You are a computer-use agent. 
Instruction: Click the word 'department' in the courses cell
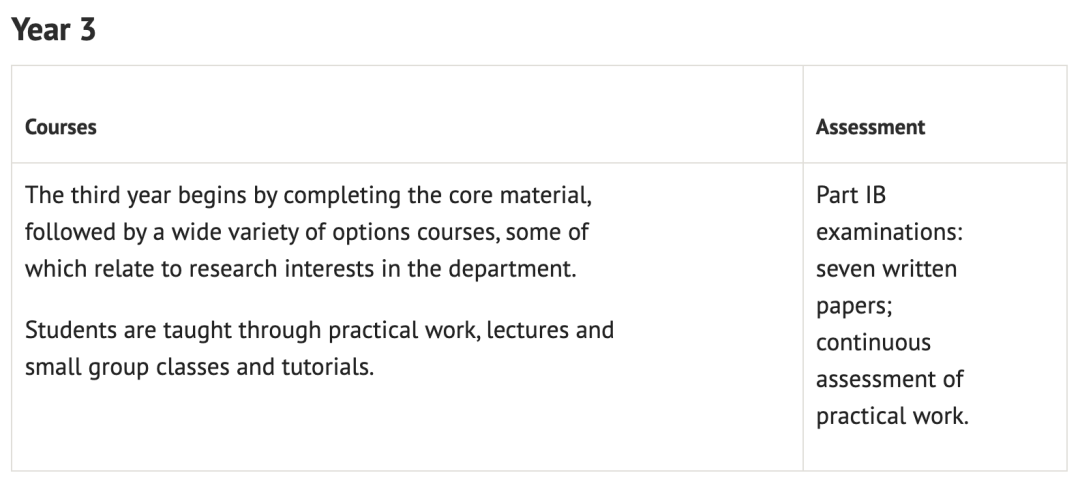click(x=509, y=269)
